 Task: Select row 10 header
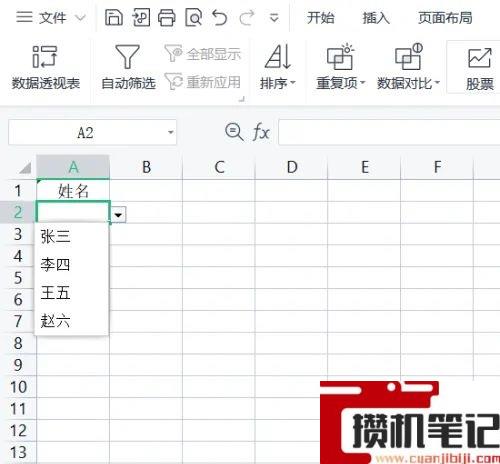(18, 387)
